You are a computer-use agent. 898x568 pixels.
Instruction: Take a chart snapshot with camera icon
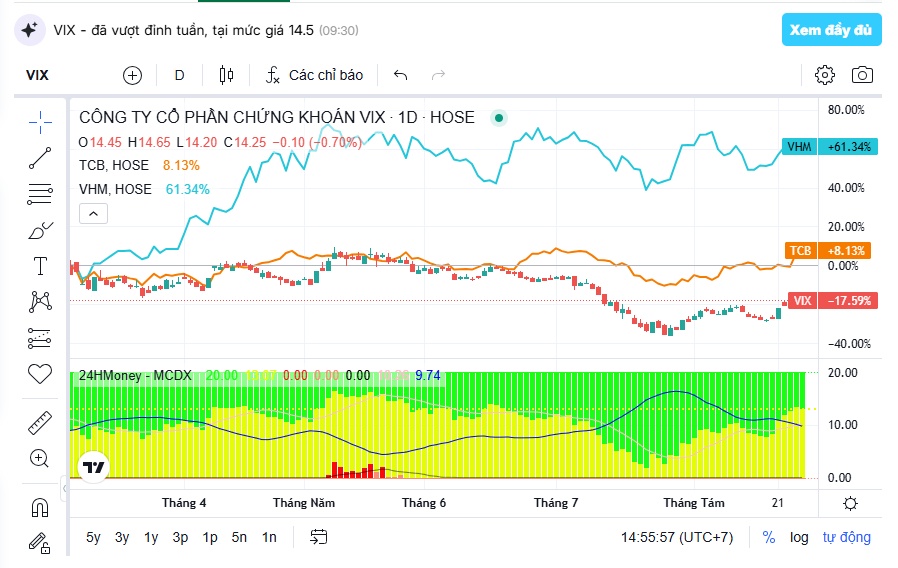tap(862, 75)
